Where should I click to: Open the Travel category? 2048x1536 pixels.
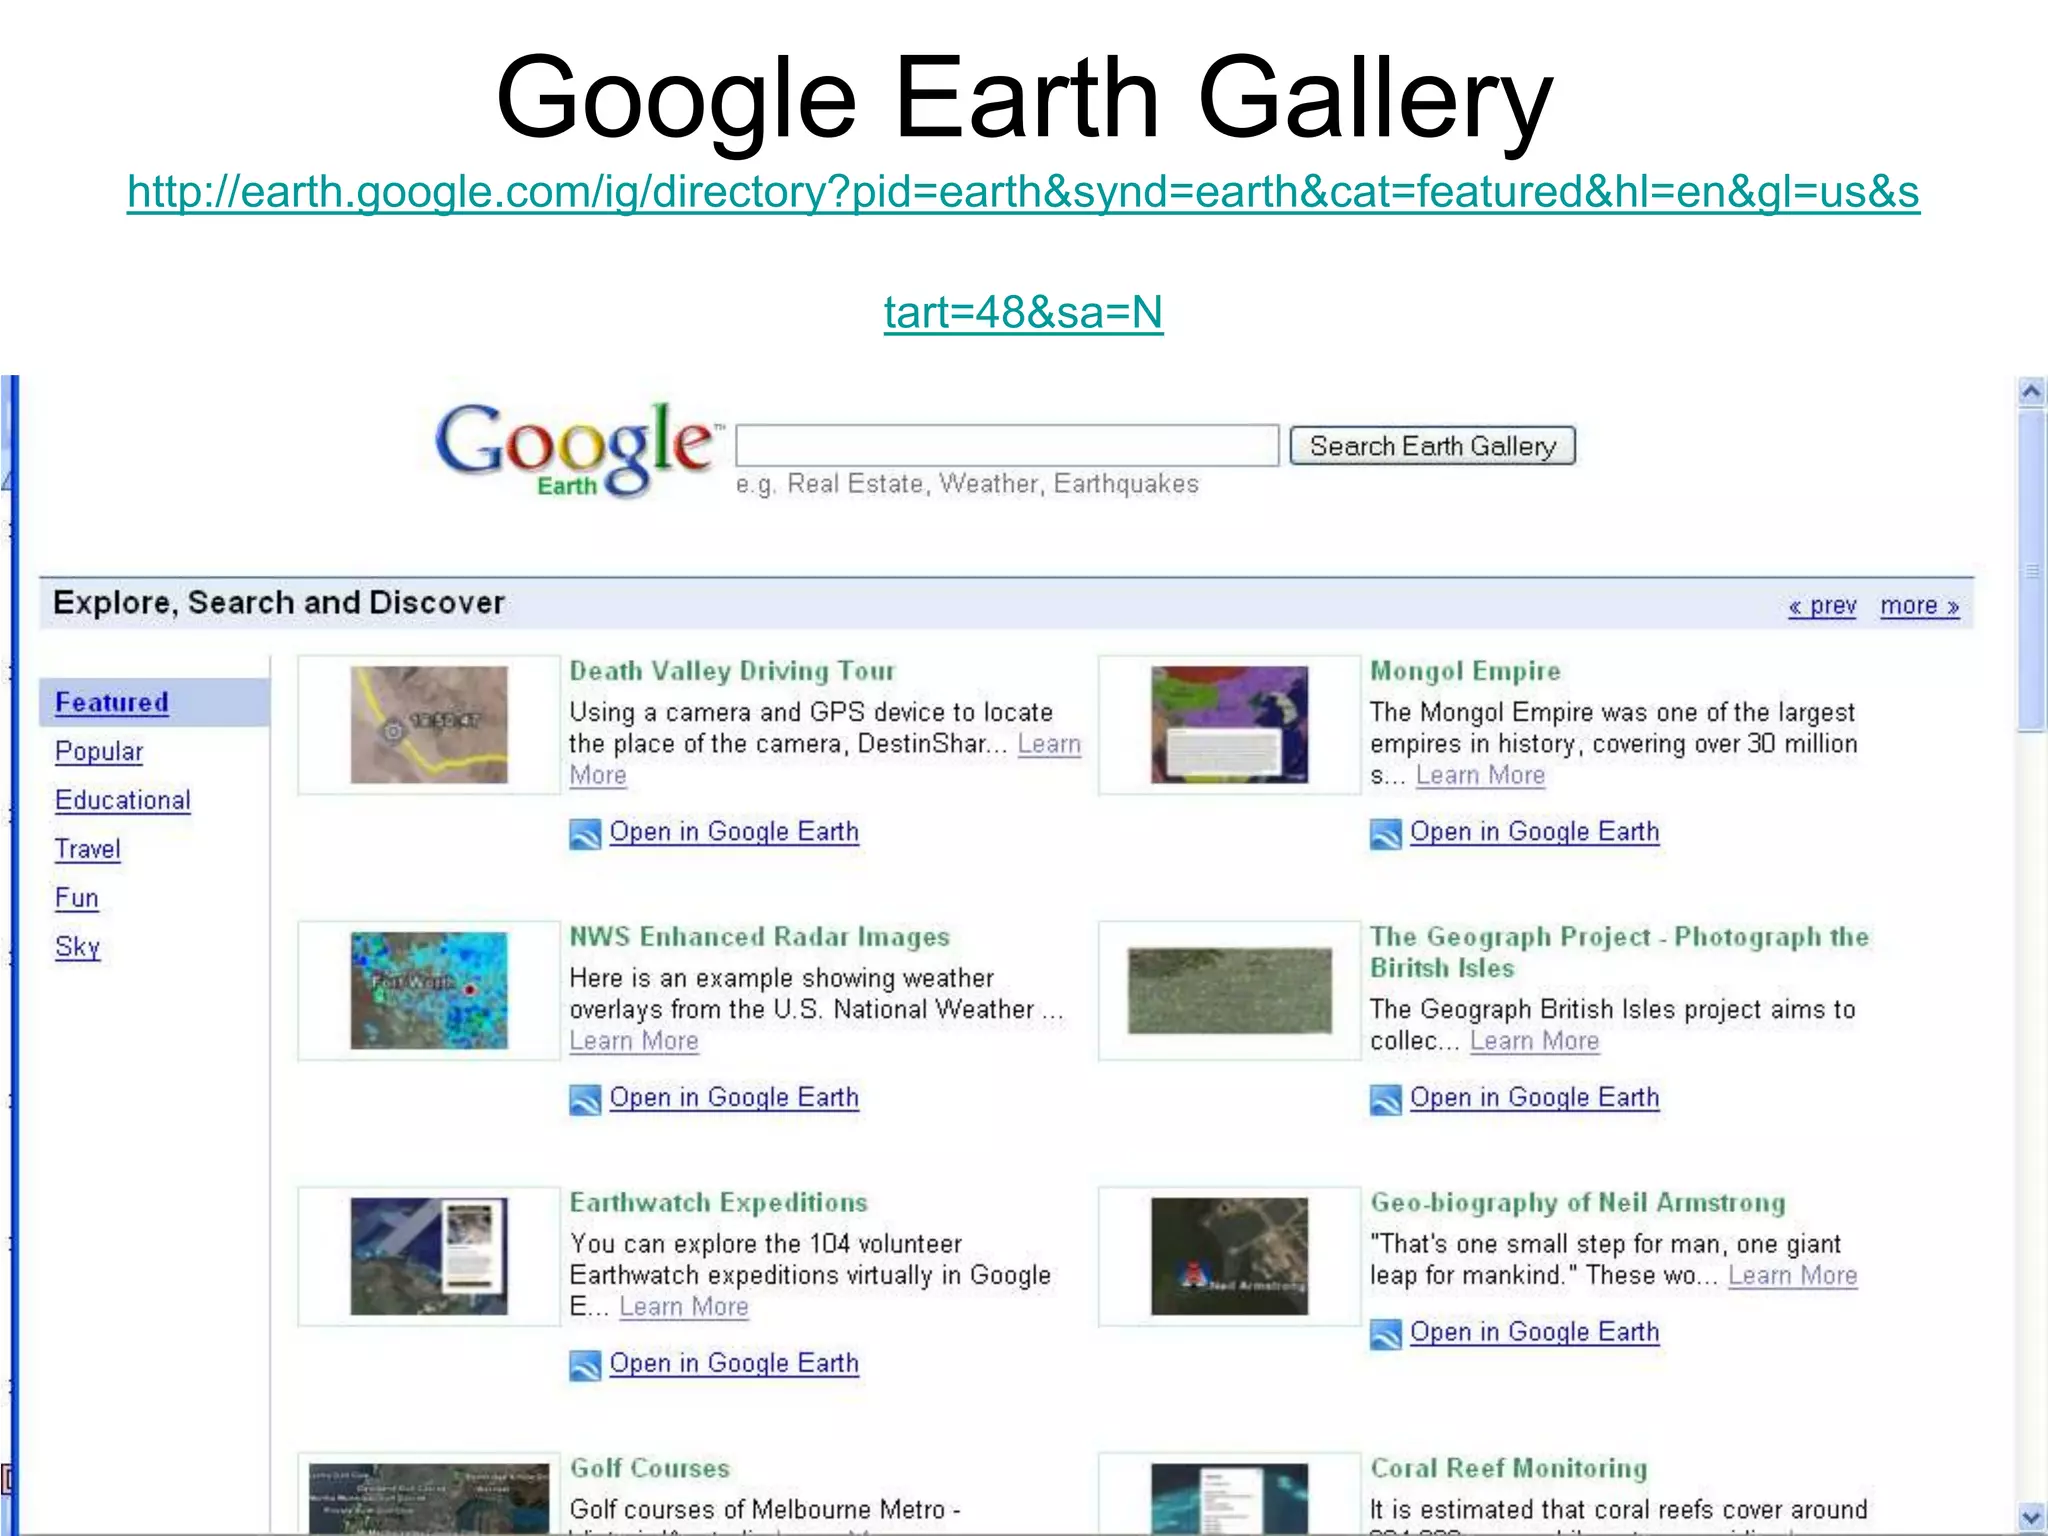pos(88,849)
